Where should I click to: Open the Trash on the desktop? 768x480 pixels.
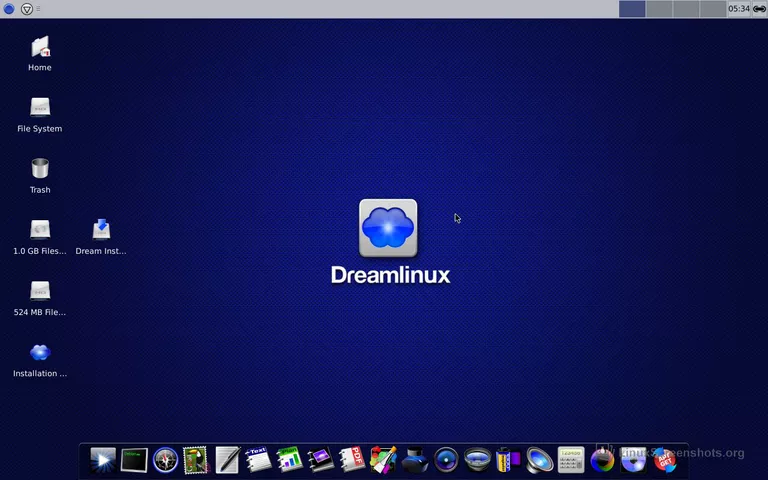(40, 168)
